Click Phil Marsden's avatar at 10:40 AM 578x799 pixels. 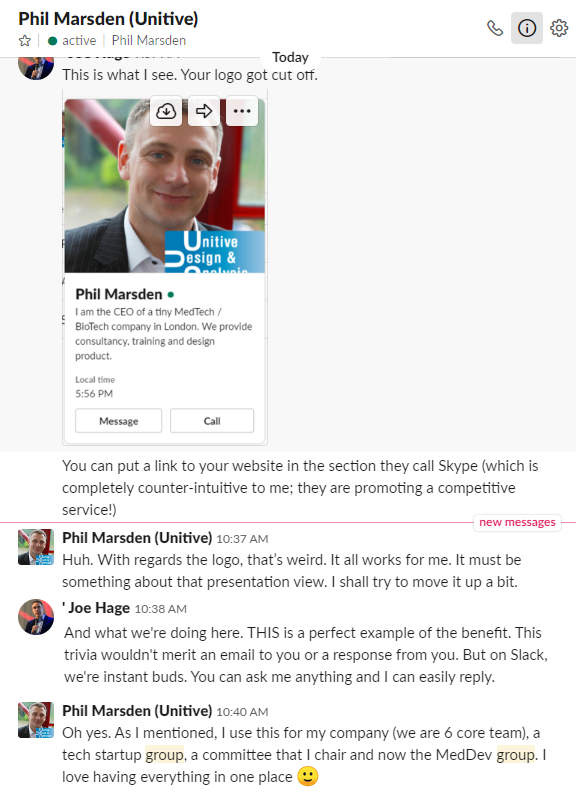click(36, 720)
